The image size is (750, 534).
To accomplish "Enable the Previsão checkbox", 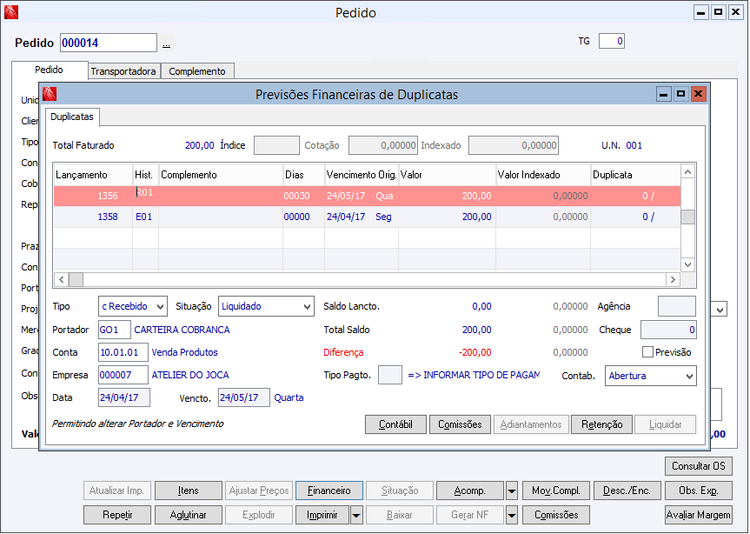I will click(x=648, y=352).
